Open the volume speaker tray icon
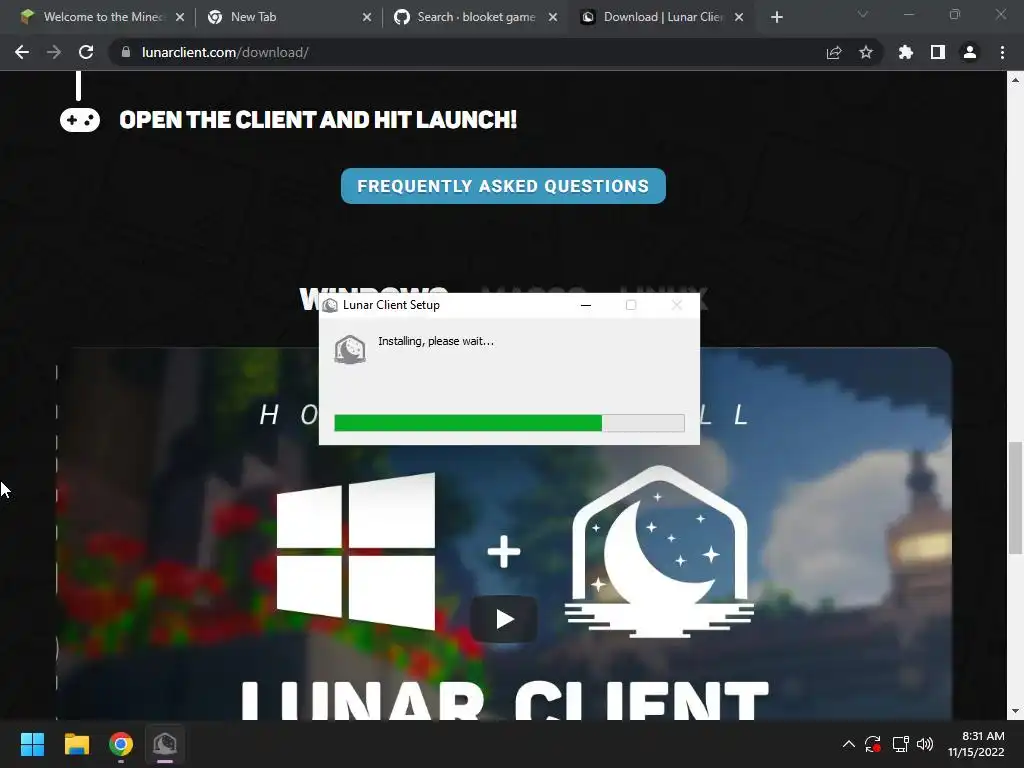This screenshot has height=768, width=1024. (925, 744)
